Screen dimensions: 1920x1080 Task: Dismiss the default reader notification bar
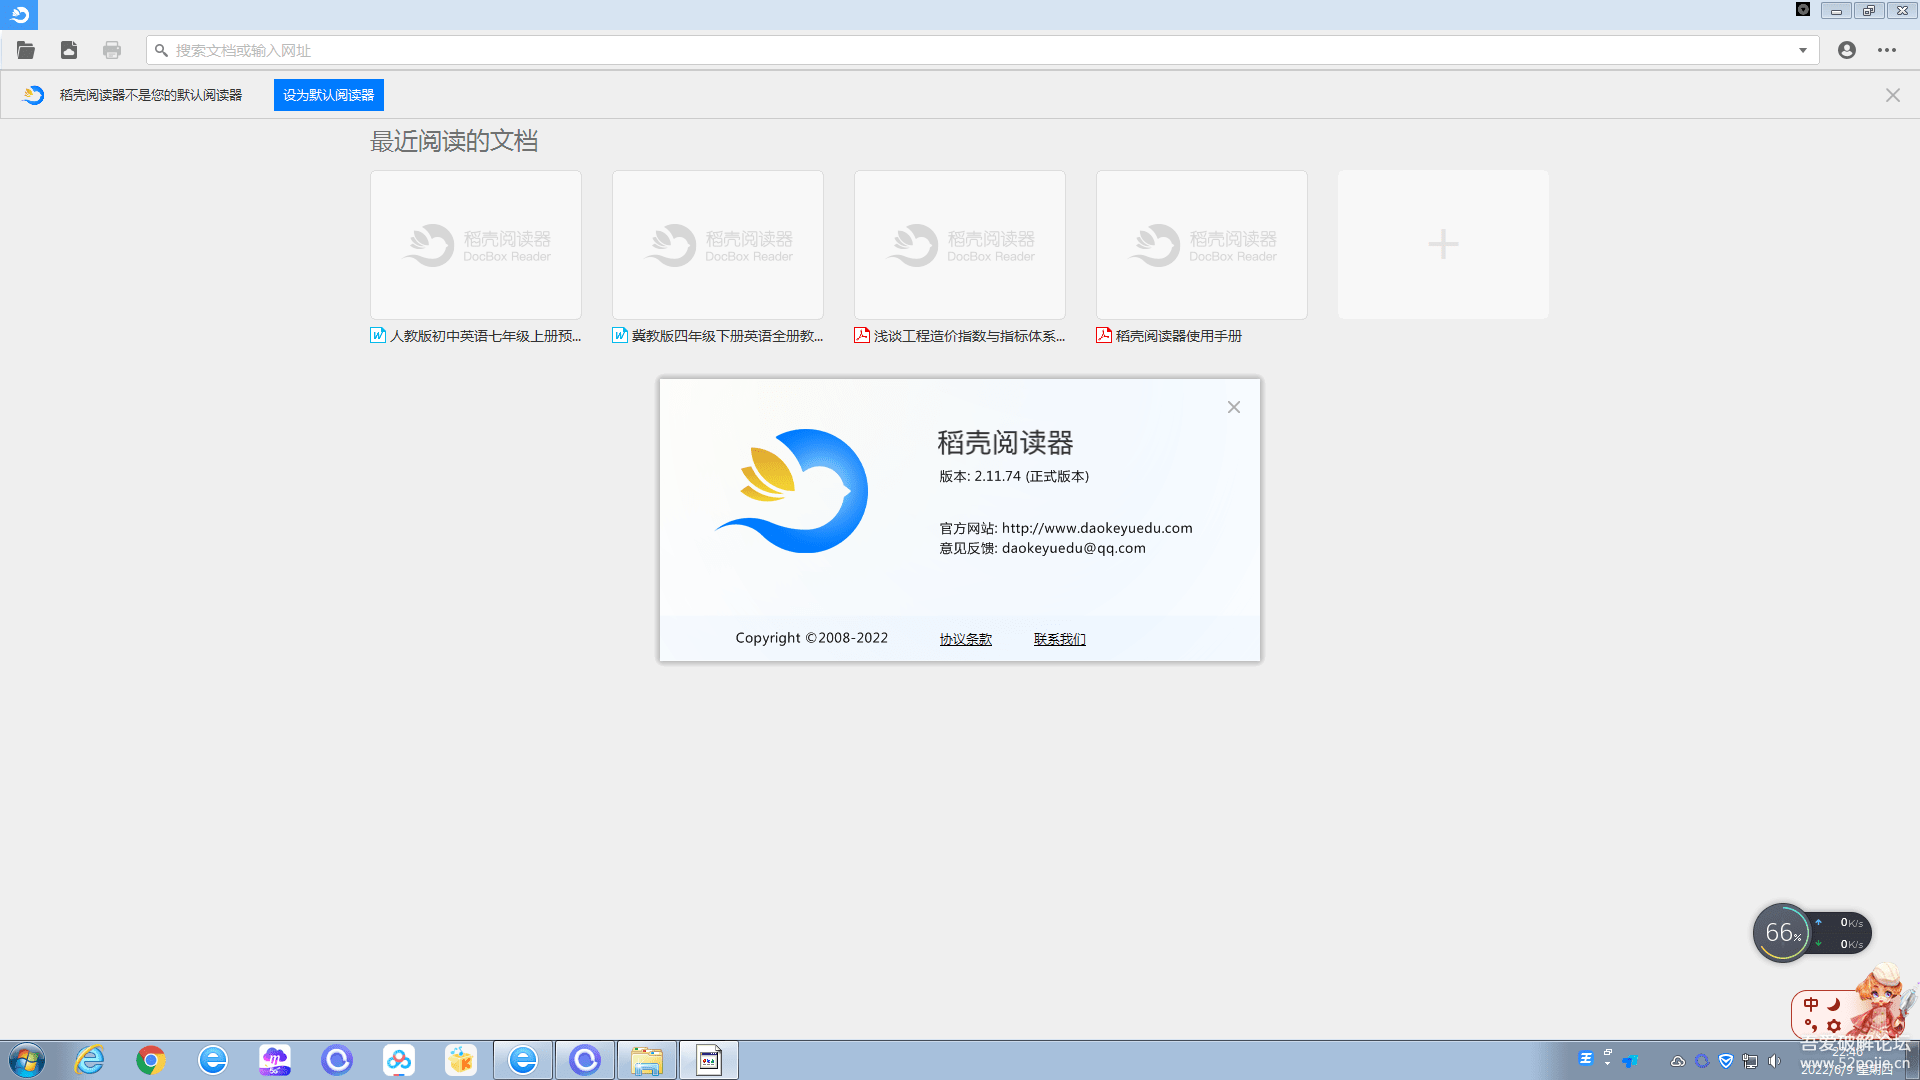(x=1893, y=95)
